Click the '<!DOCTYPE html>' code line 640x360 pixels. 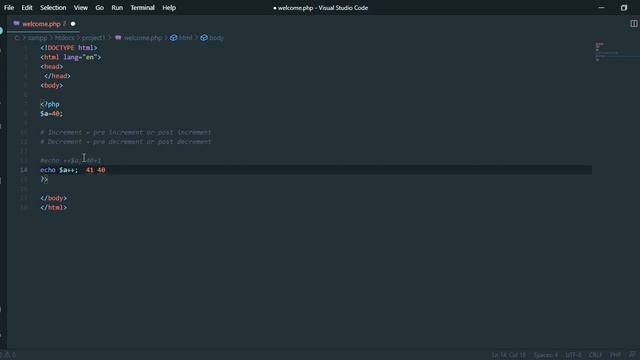tap(69, 48)
